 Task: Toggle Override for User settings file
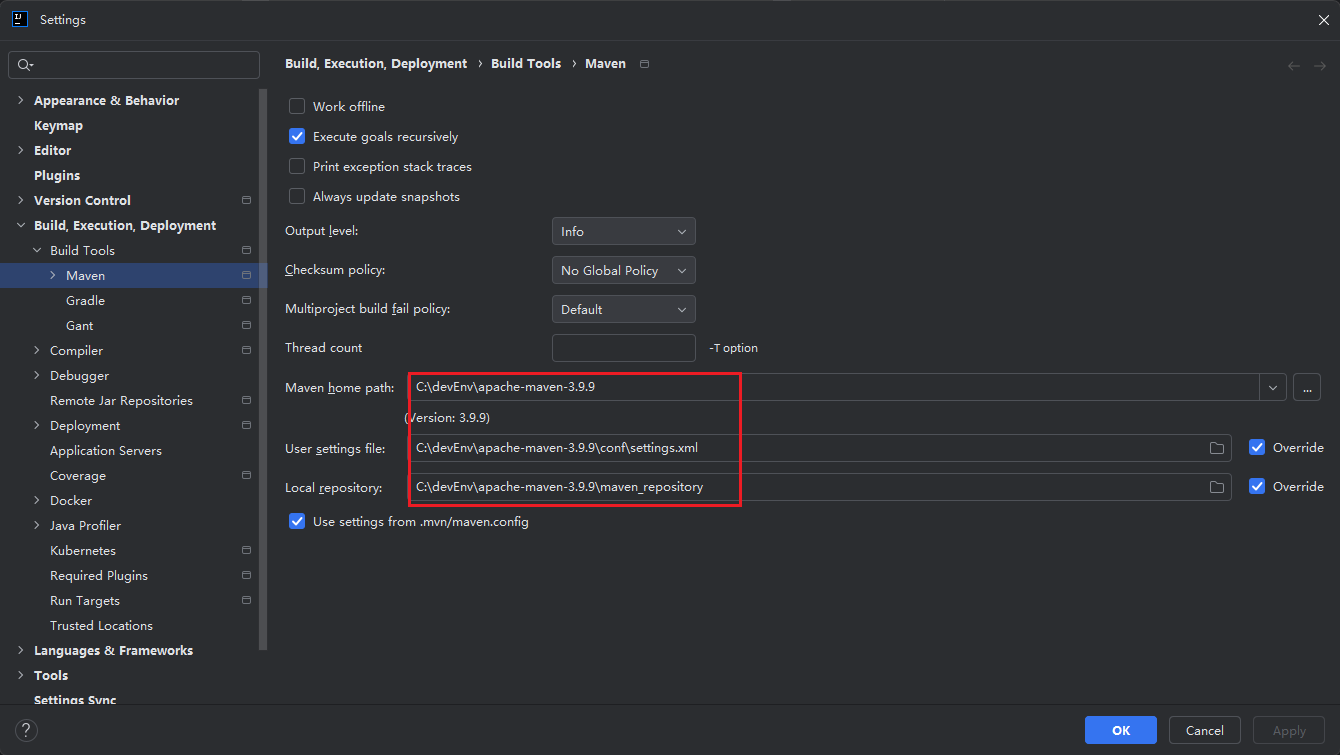tap(1257, 447)
